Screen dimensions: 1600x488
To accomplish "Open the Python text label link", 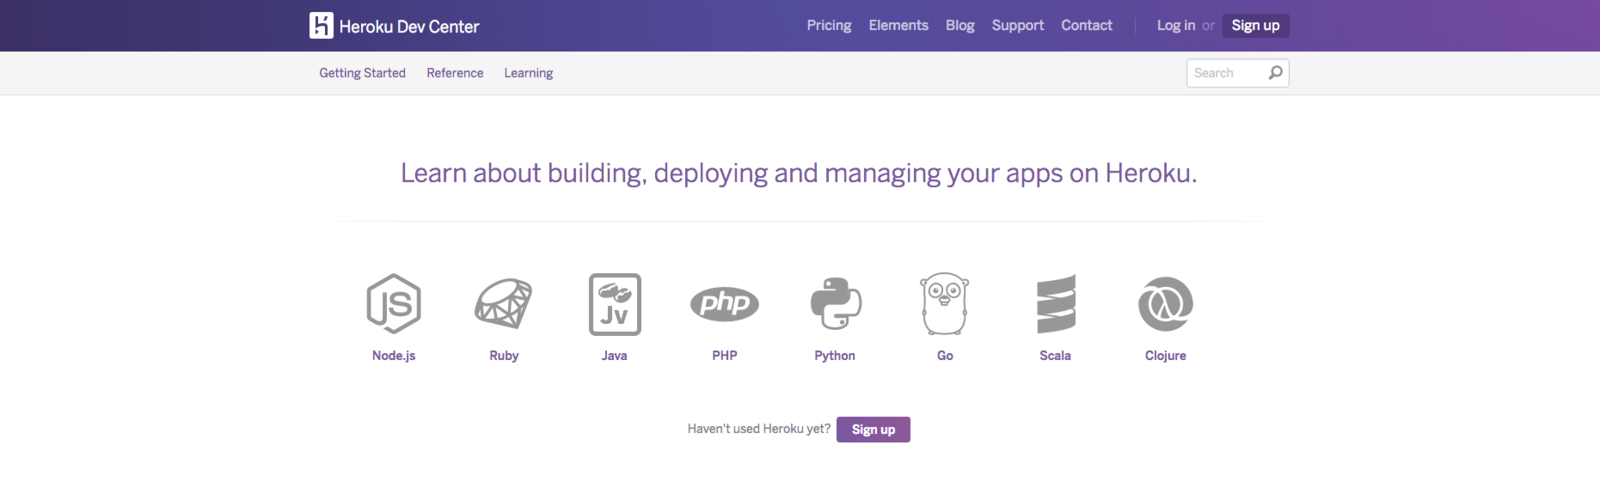I will point(835,356).
